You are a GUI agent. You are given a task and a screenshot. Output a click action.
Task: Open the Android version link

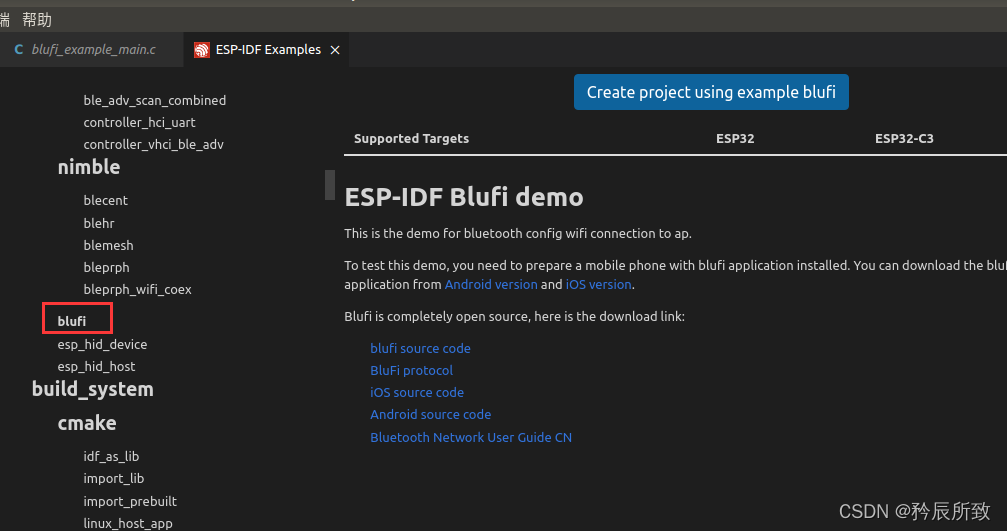491,284
